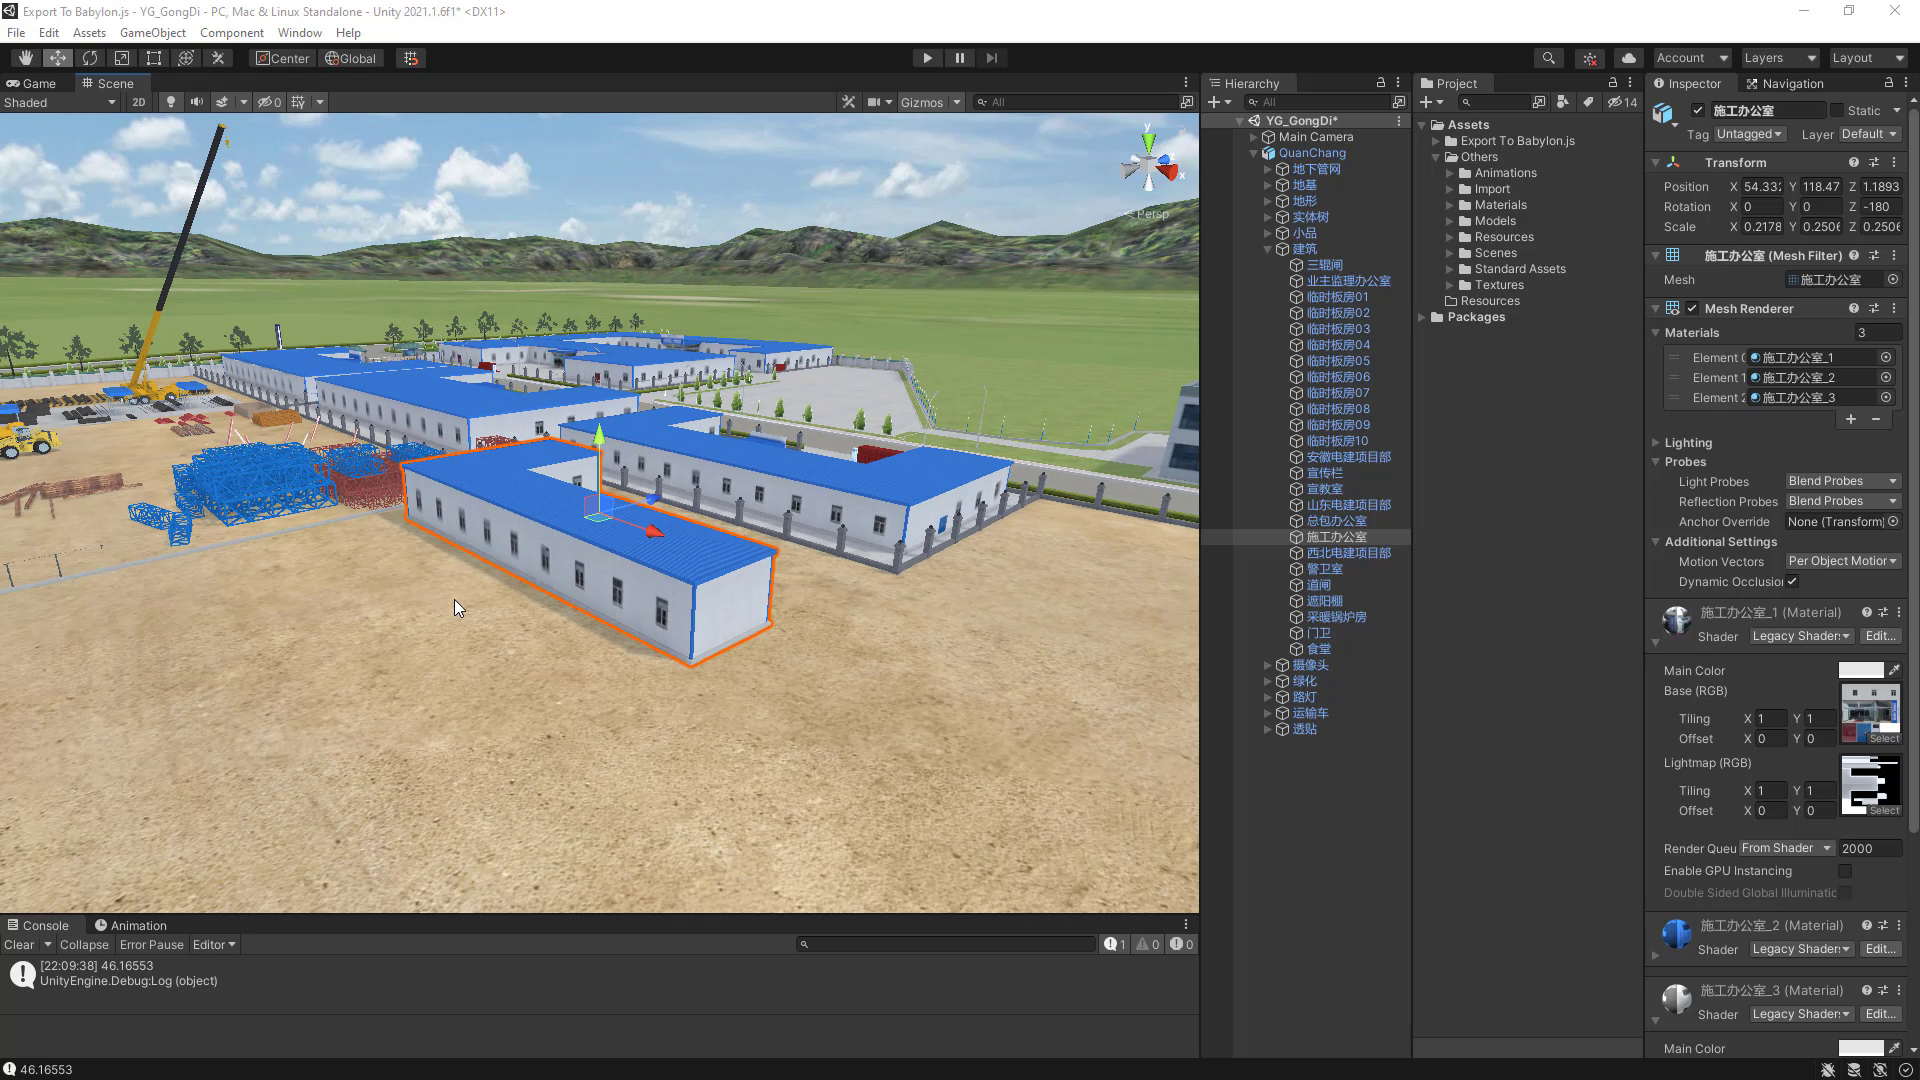Lock the Hierarchy panel
Viewport: 1920px width, 1080px height.
(1381, 83)
